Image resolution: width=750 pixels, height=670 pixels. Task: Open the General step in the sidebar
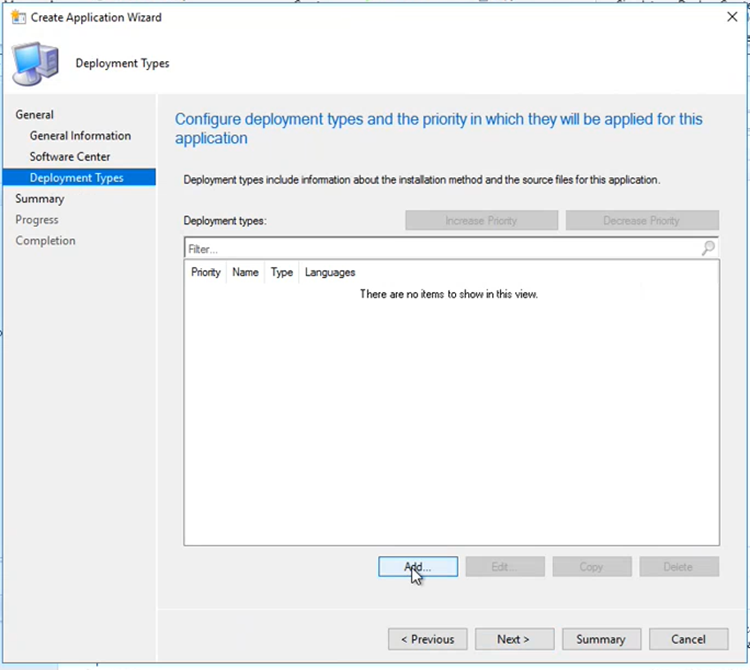pos(34,115)
